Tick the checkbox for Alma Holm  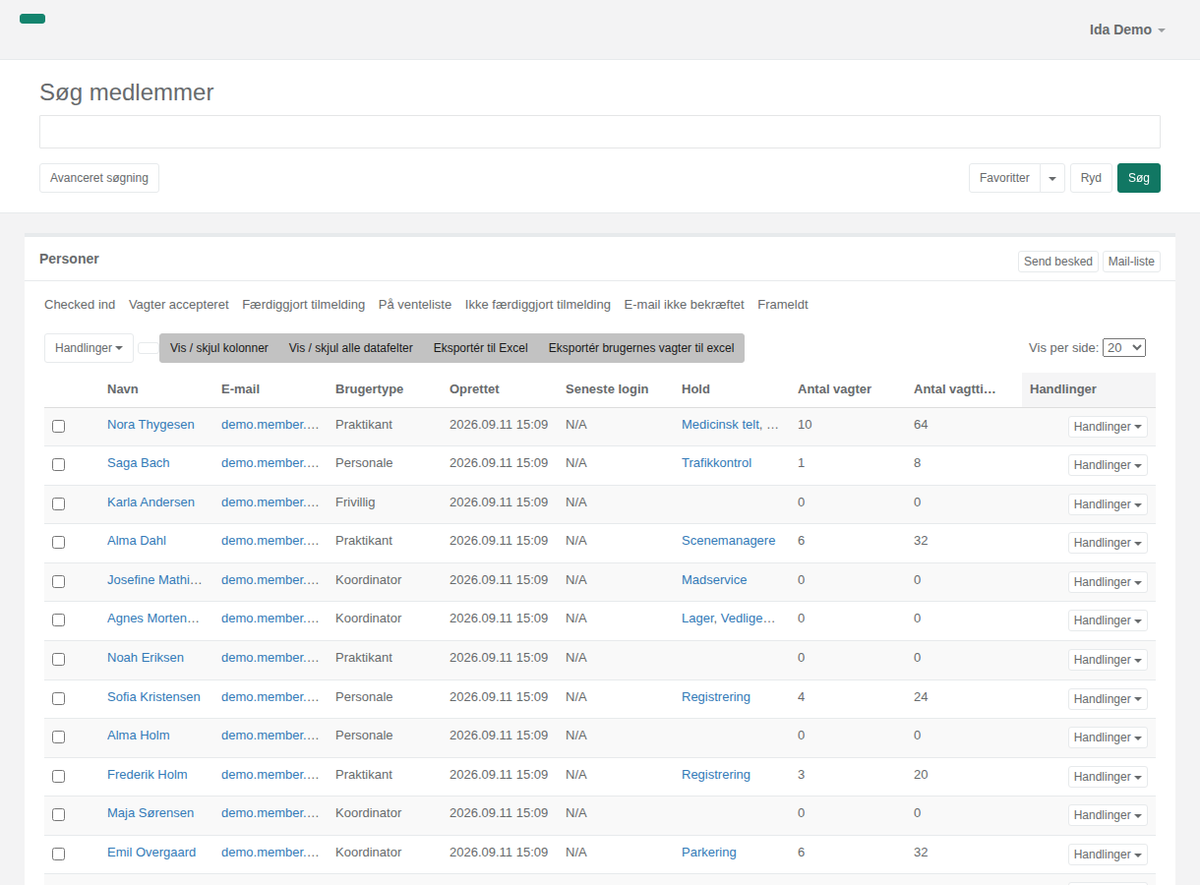click(58, 737)
